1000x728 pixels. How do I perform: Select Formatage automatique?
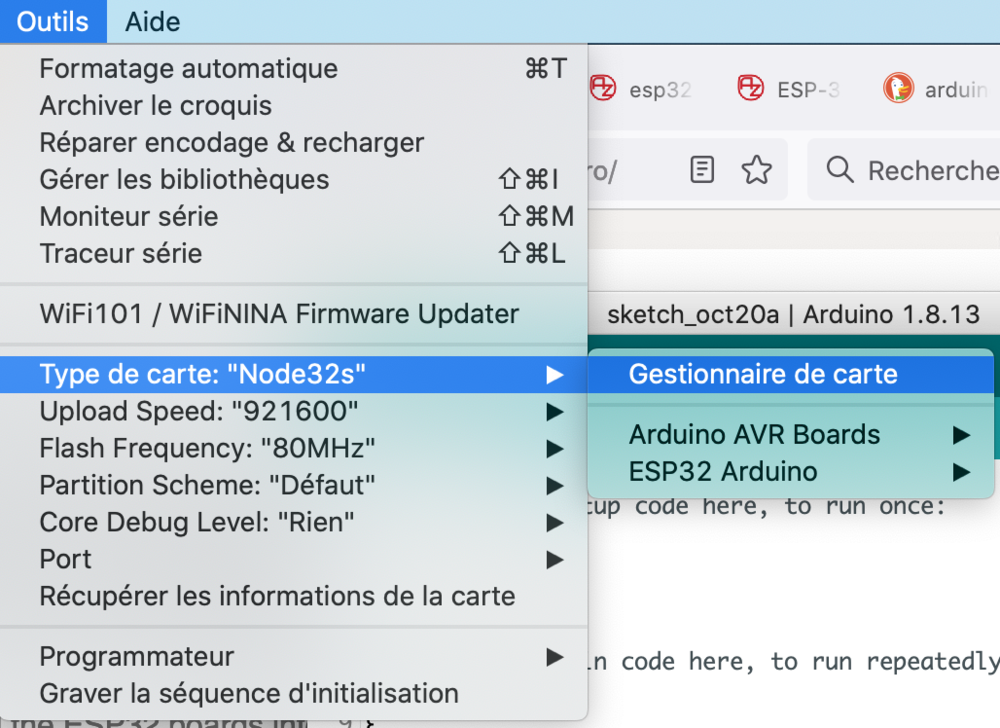(293, 69)
